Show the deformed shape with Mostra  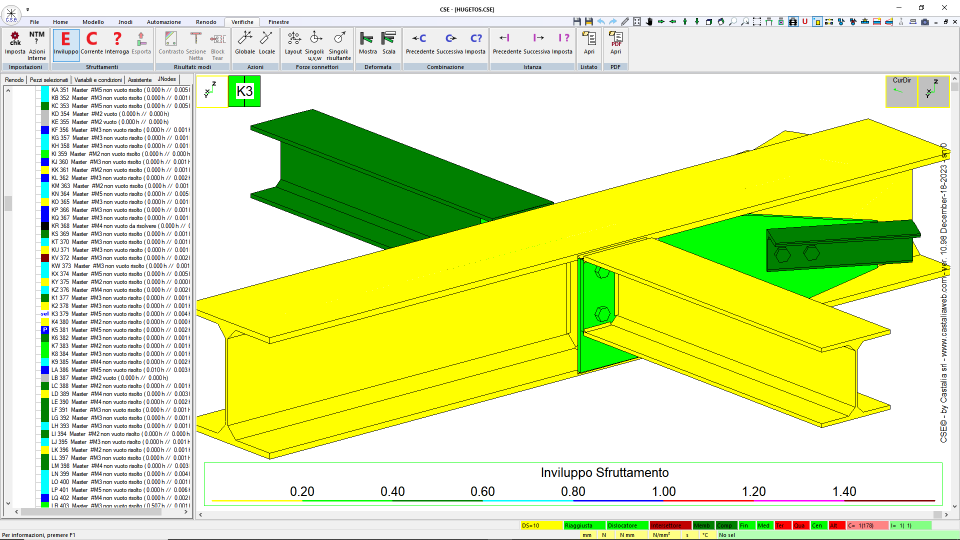367,43
